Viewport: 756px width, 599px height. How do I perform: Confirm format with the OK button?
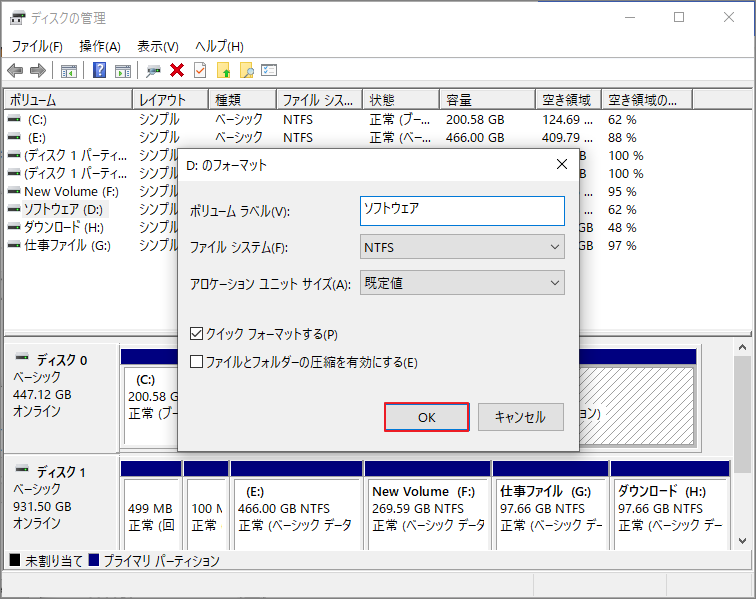pos(427,417)
